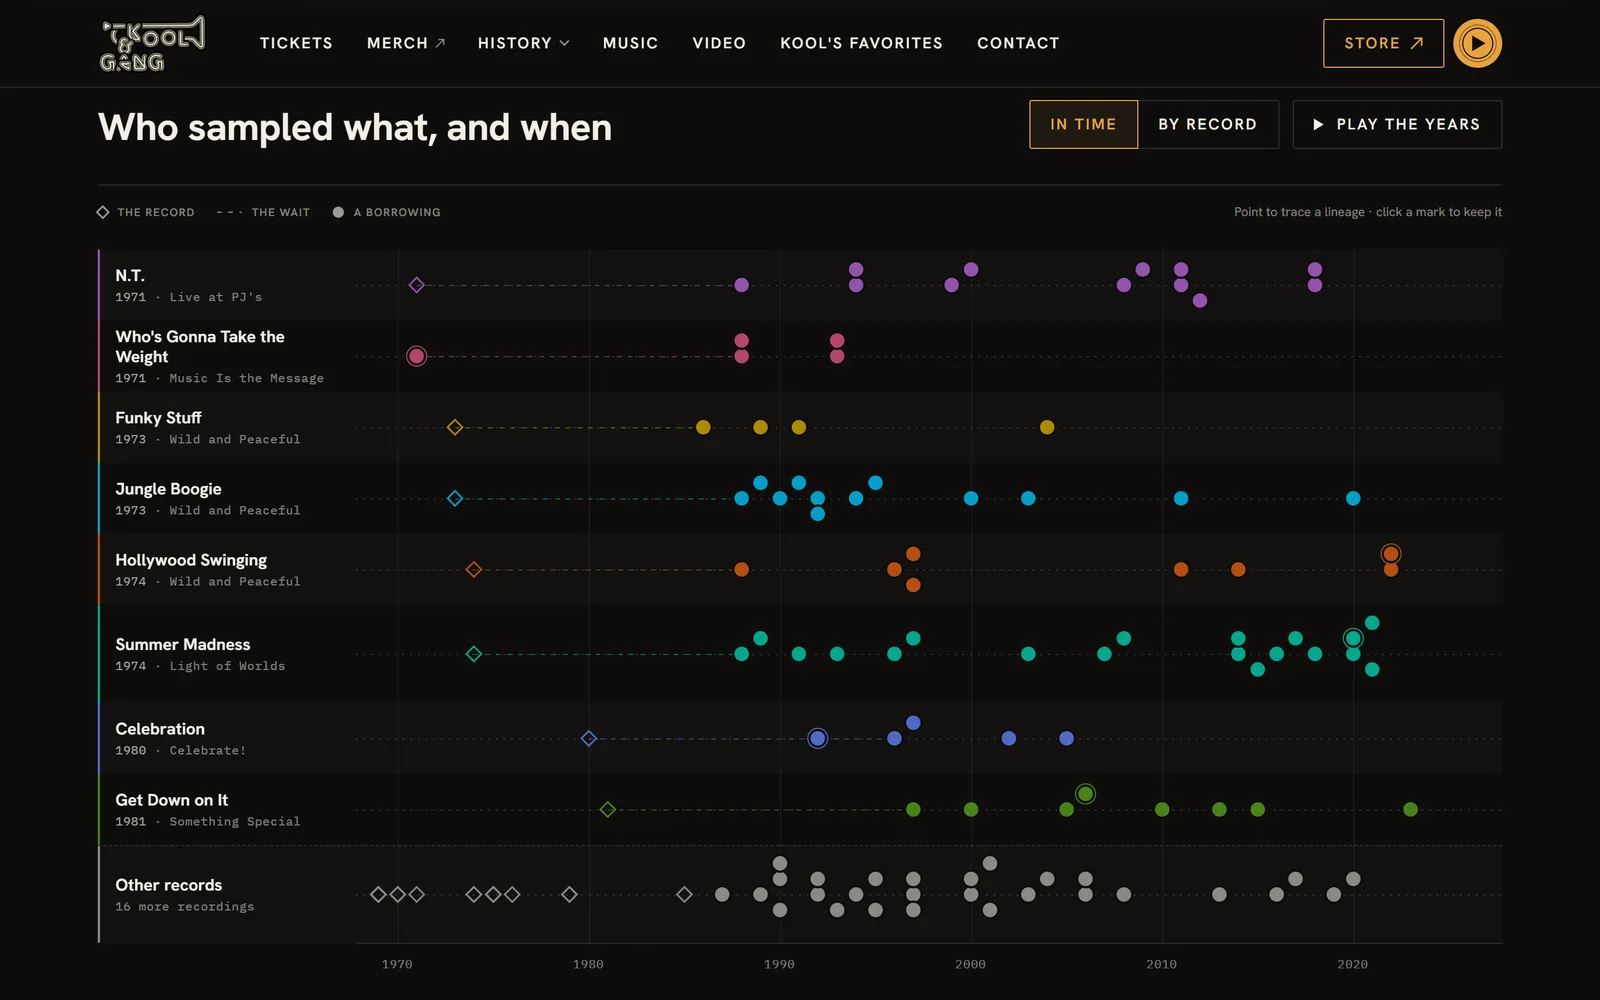The height and width of the screenshot is (1000, 1600).
Task: Select the N.T. record diamond marker
Action: point(417,285)
